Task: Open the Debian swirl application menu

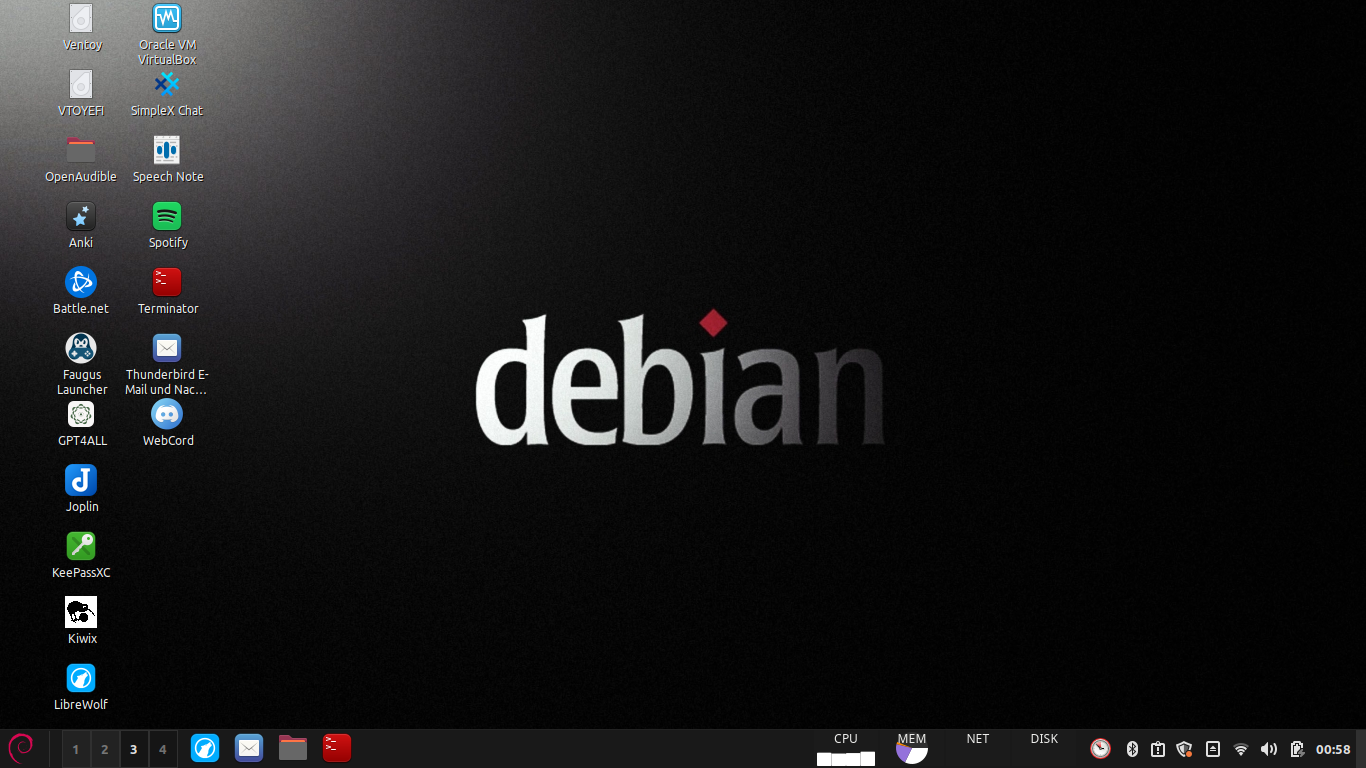Action: click(21, 748)
